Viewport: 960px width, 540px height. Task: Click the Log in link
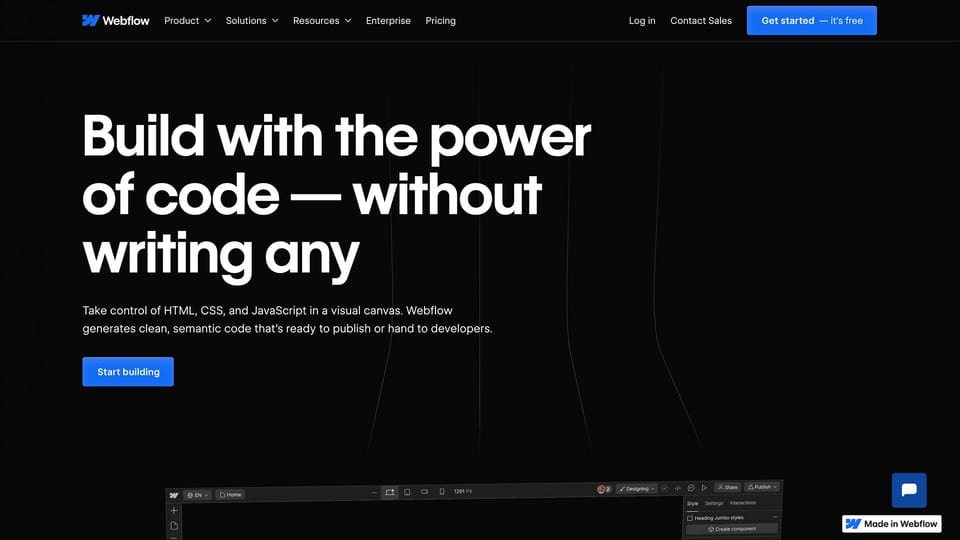(642, 20)
